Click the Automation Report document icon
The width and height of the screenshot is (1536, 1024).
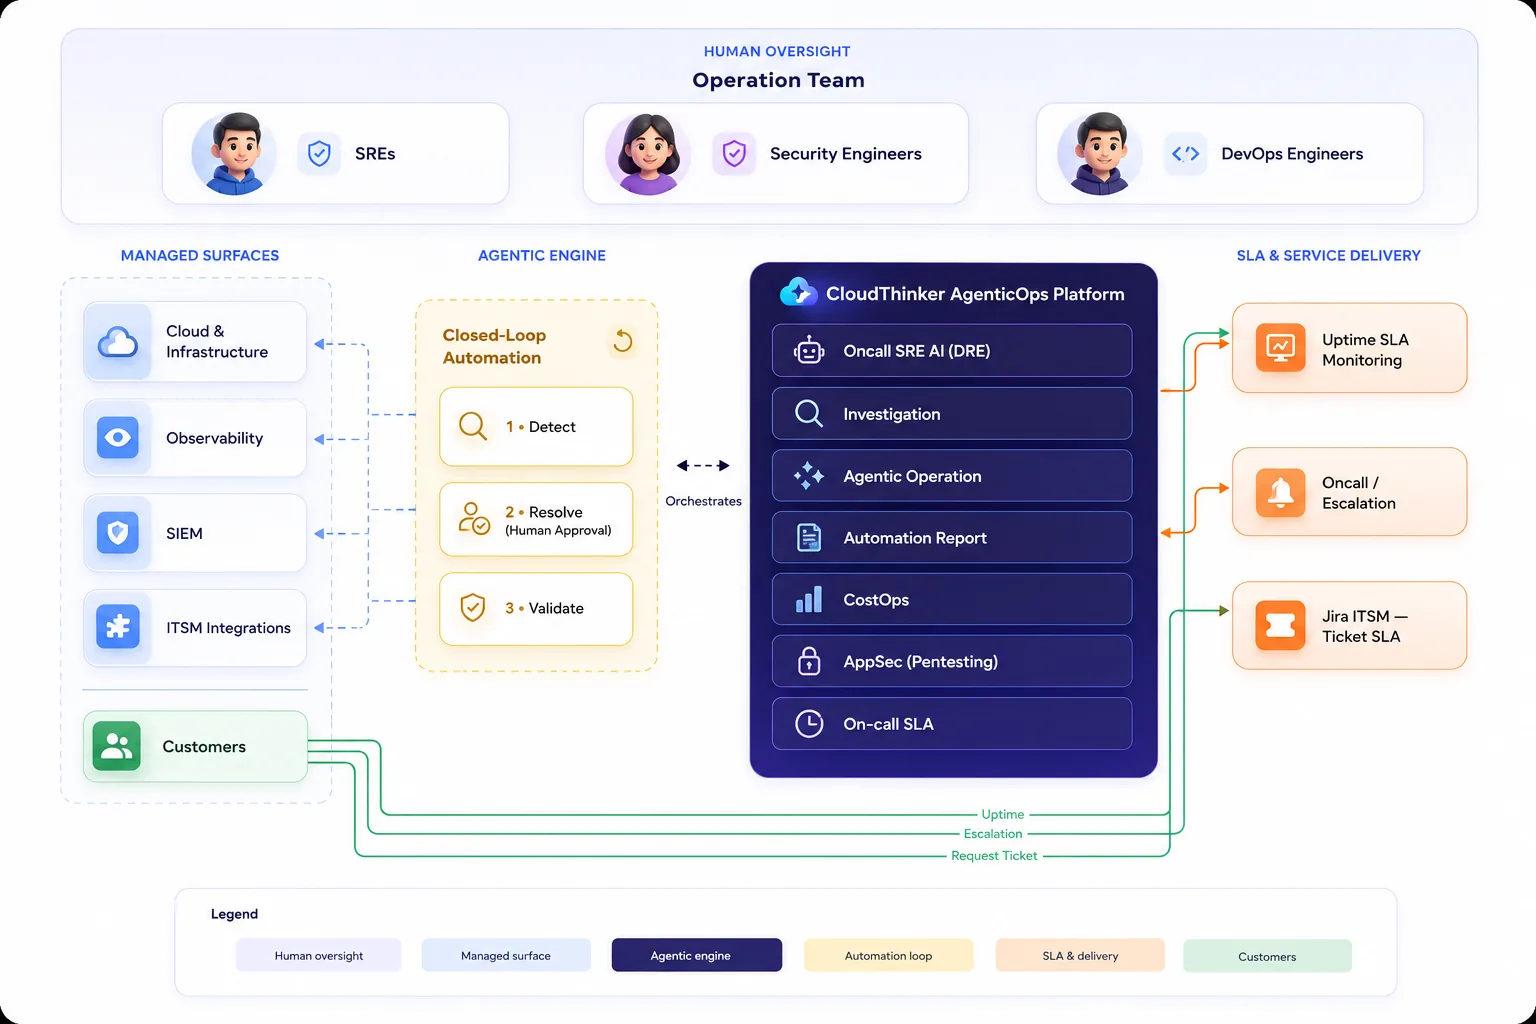pos(809,538)
